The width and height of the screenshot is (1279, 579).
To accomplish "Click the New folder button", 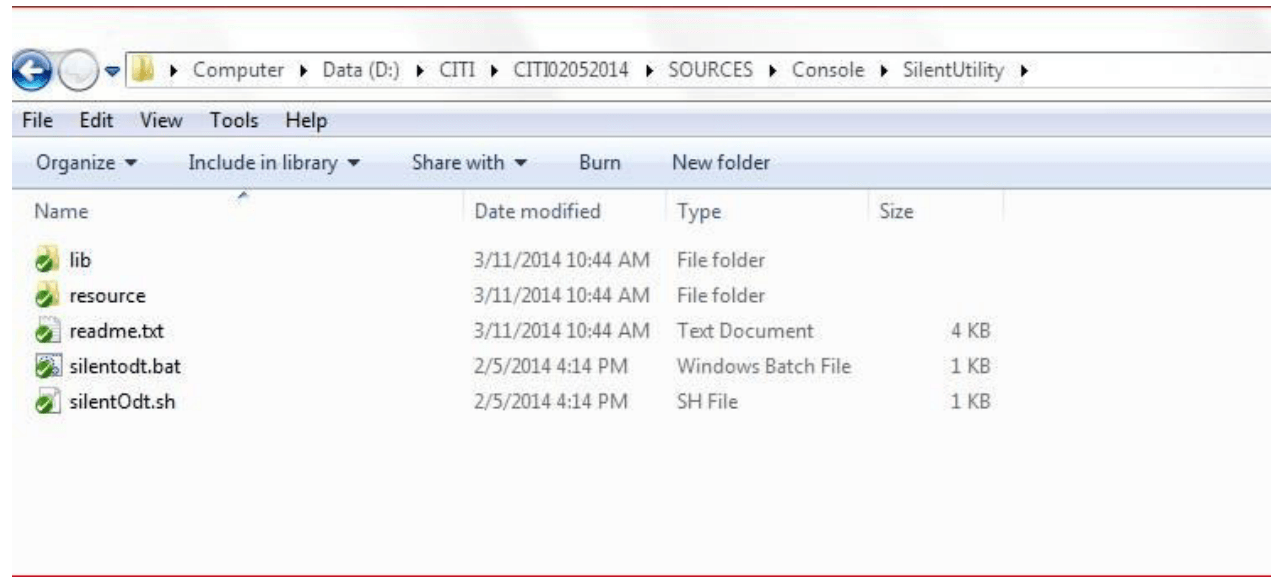I will click(721, 162).
